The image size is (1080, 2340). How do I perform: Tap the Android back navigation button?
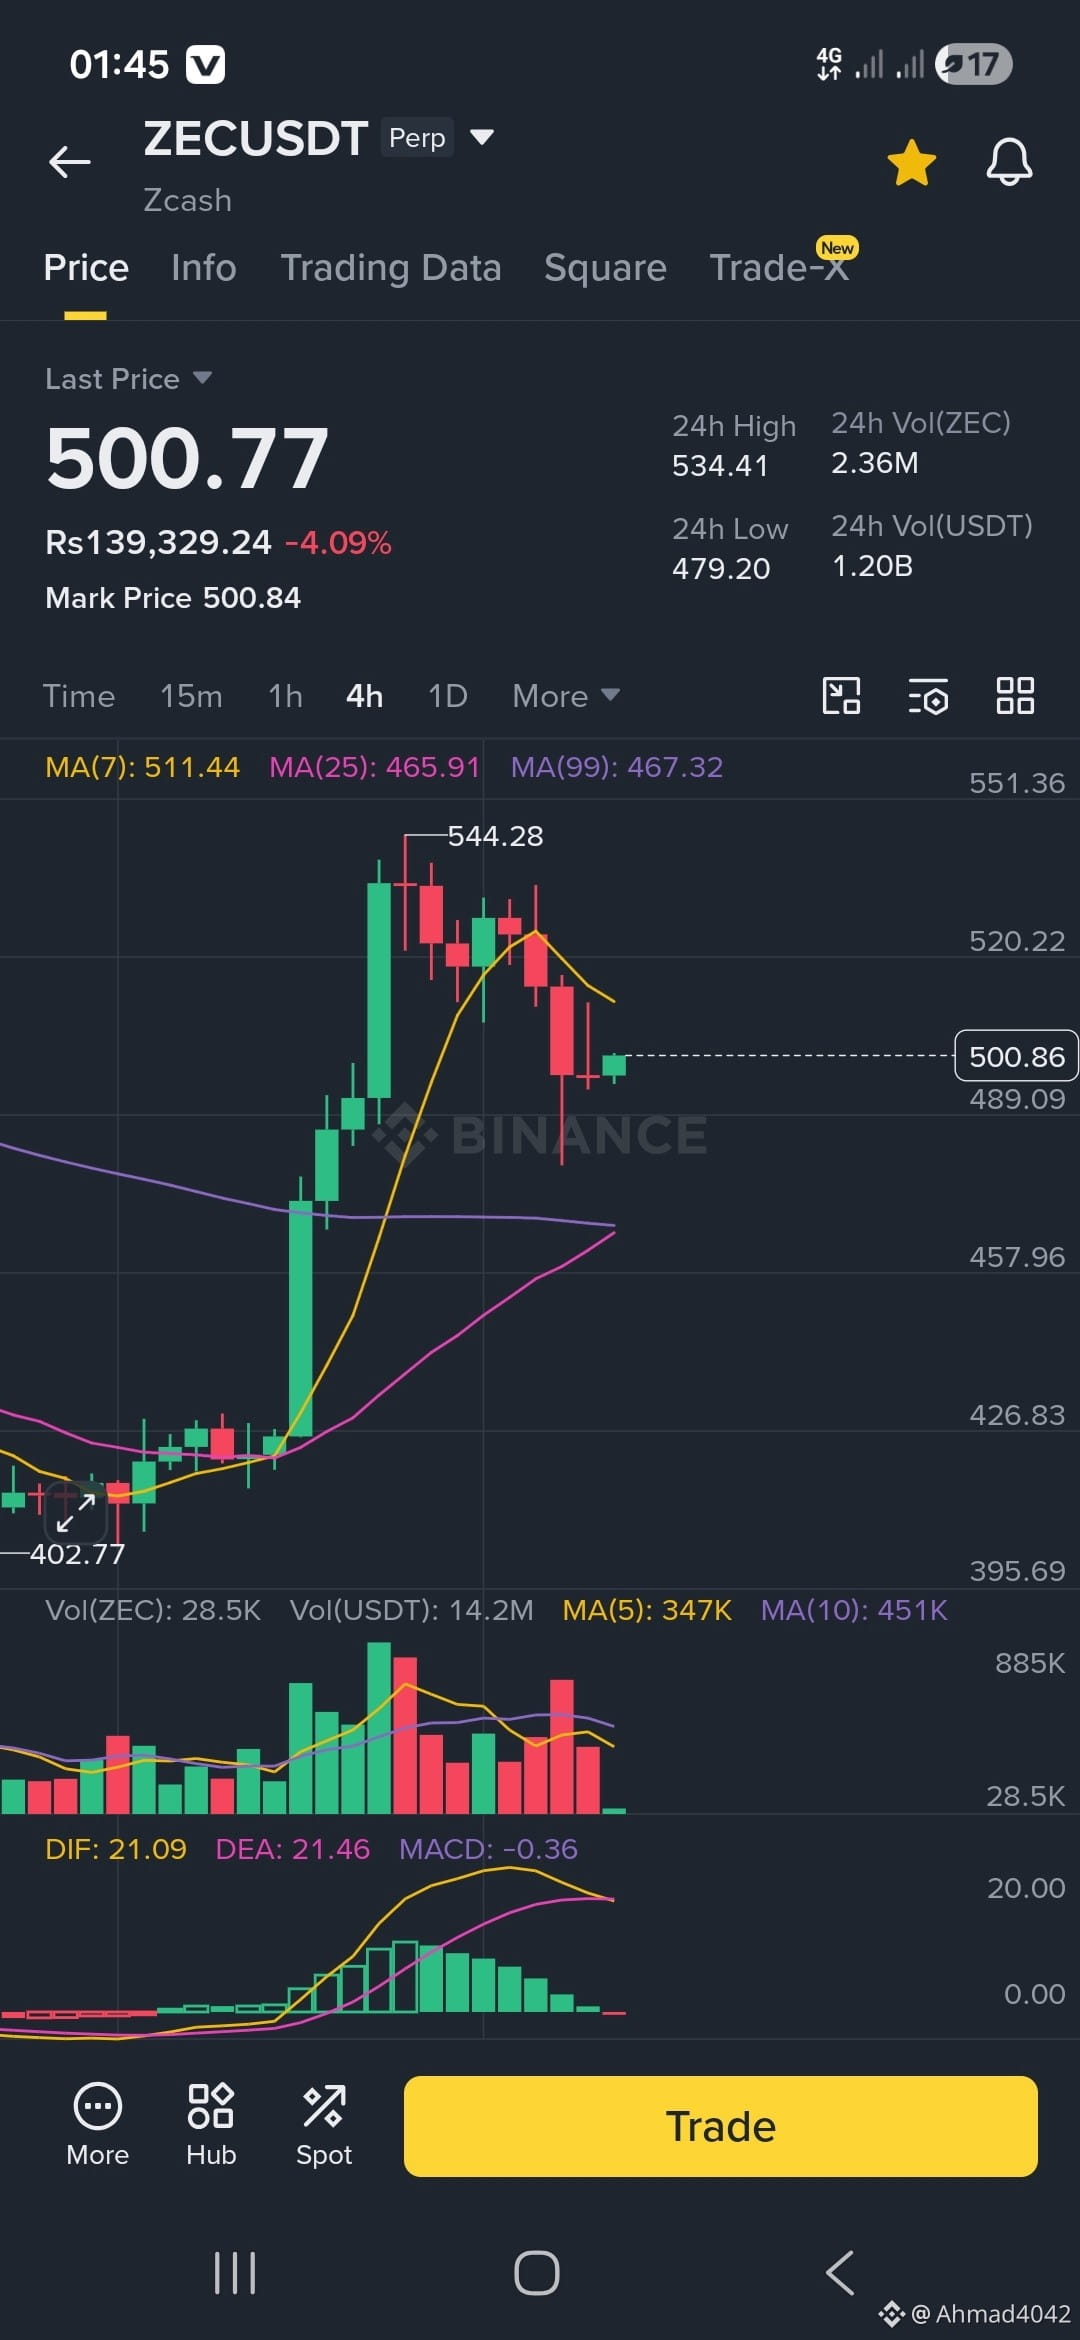pos(840,2273)
